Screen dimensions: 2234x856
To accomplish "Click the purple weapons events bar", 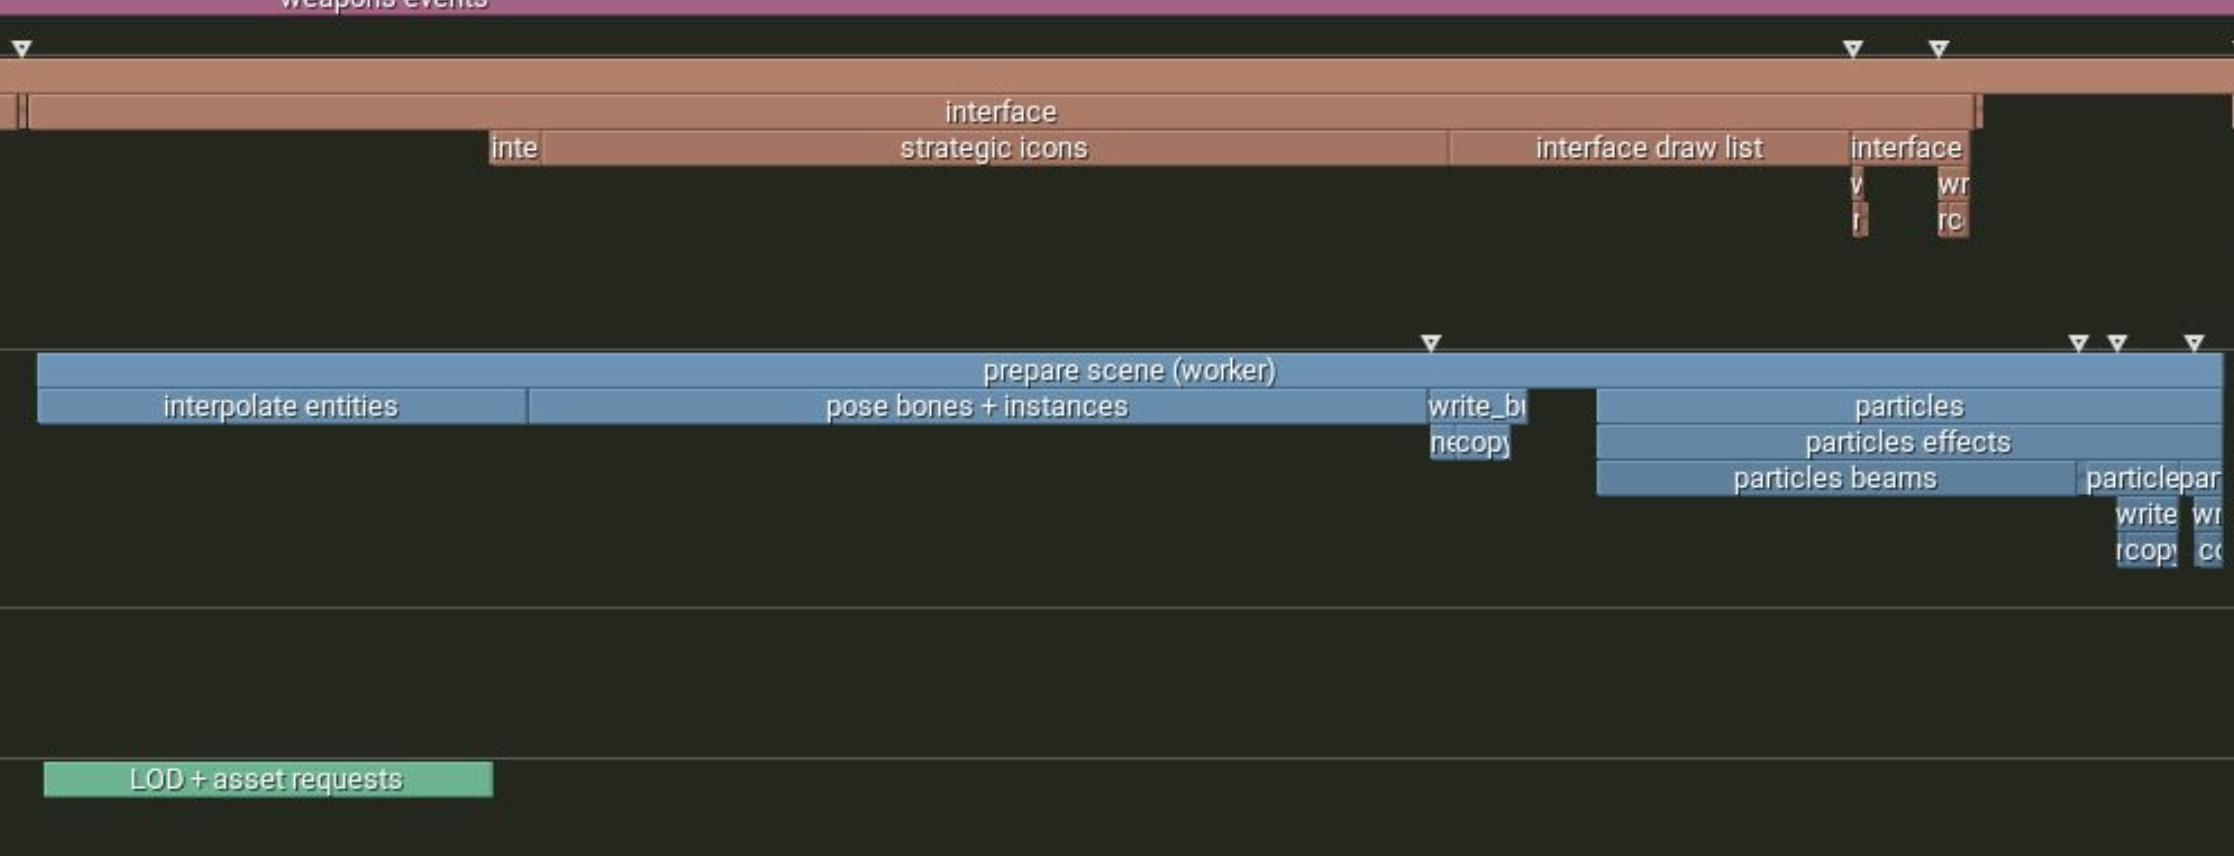I will pos(1117,6).
